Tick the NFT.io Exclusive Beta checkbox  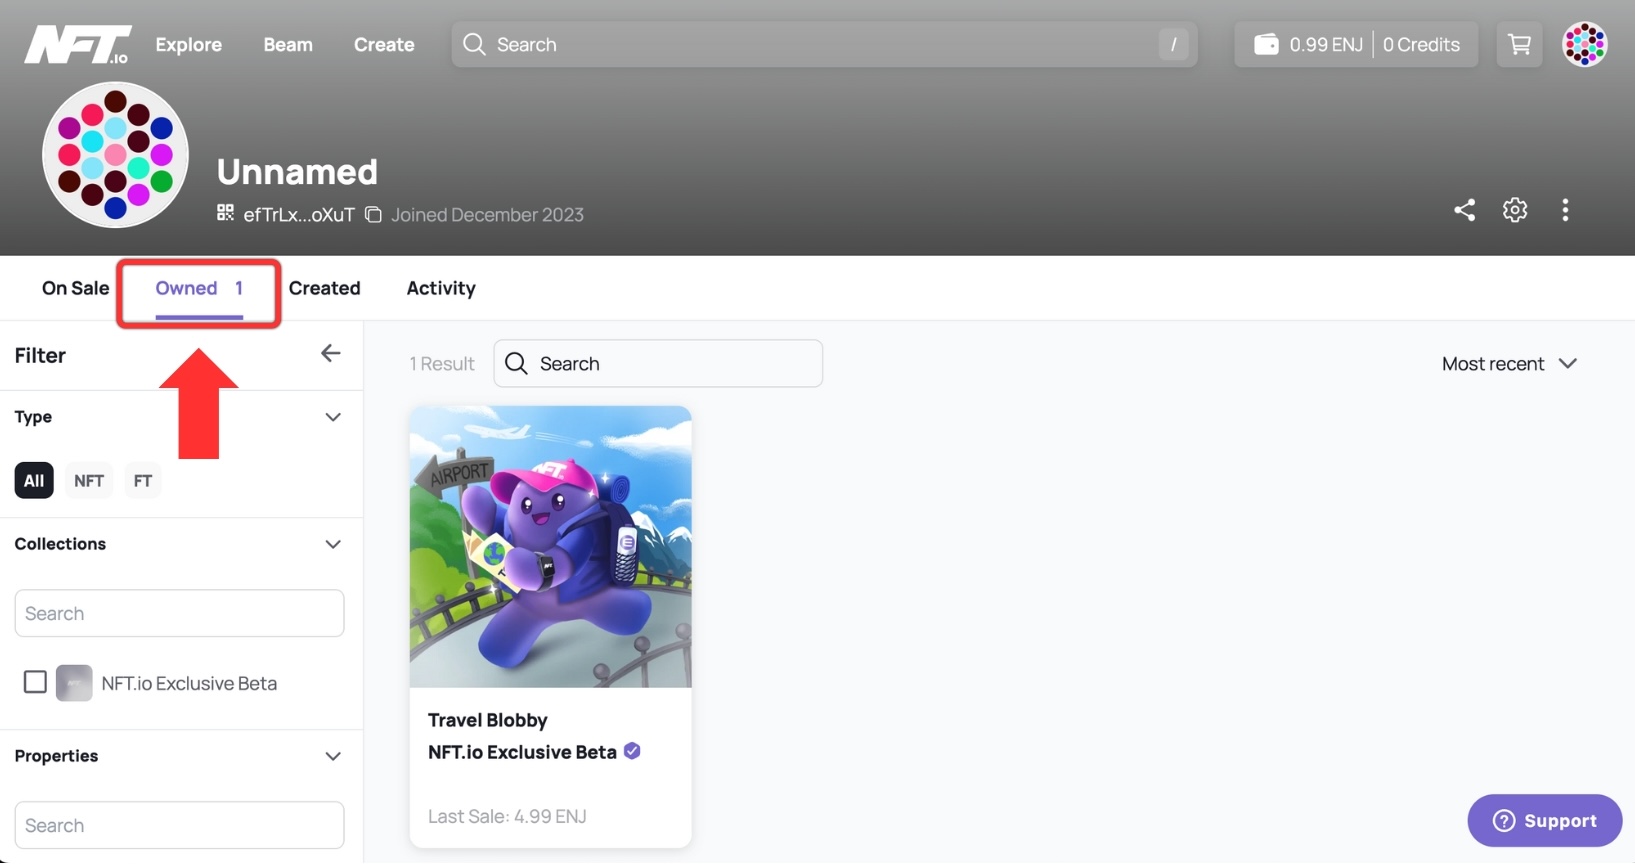(x=35, y=682)
